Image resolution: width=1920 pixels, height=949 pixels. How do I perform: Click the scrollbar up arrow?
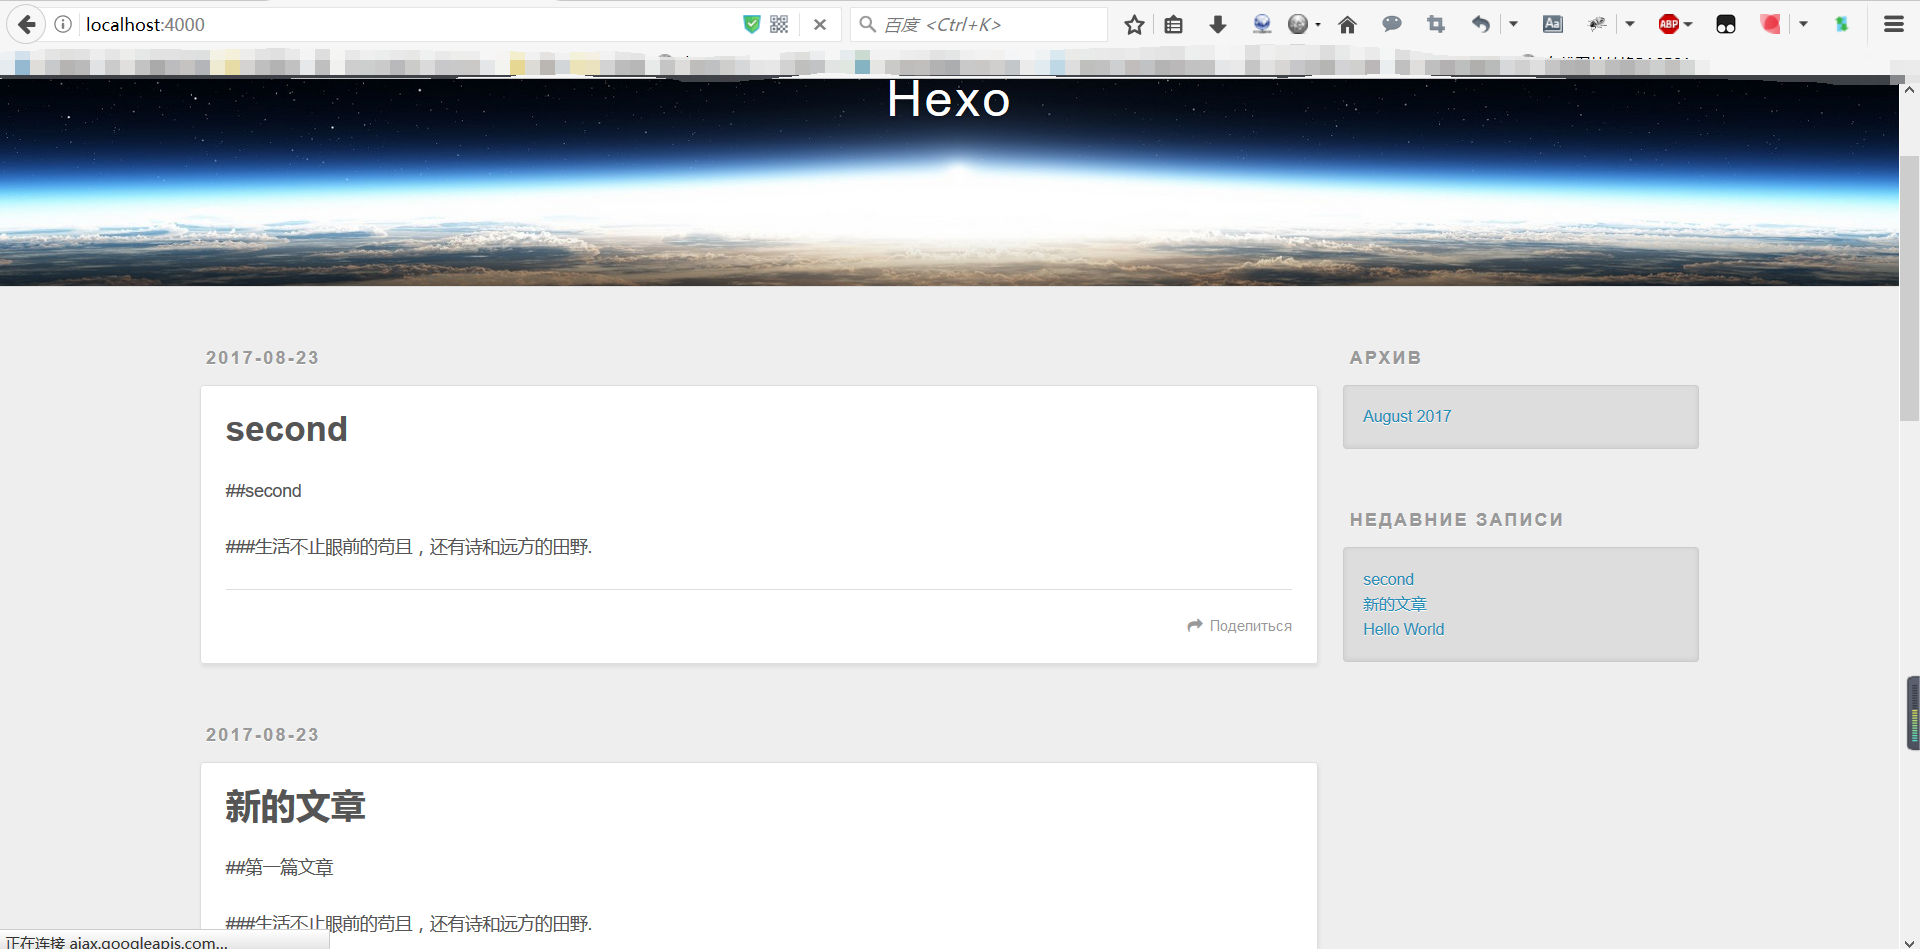[1909, 90]
